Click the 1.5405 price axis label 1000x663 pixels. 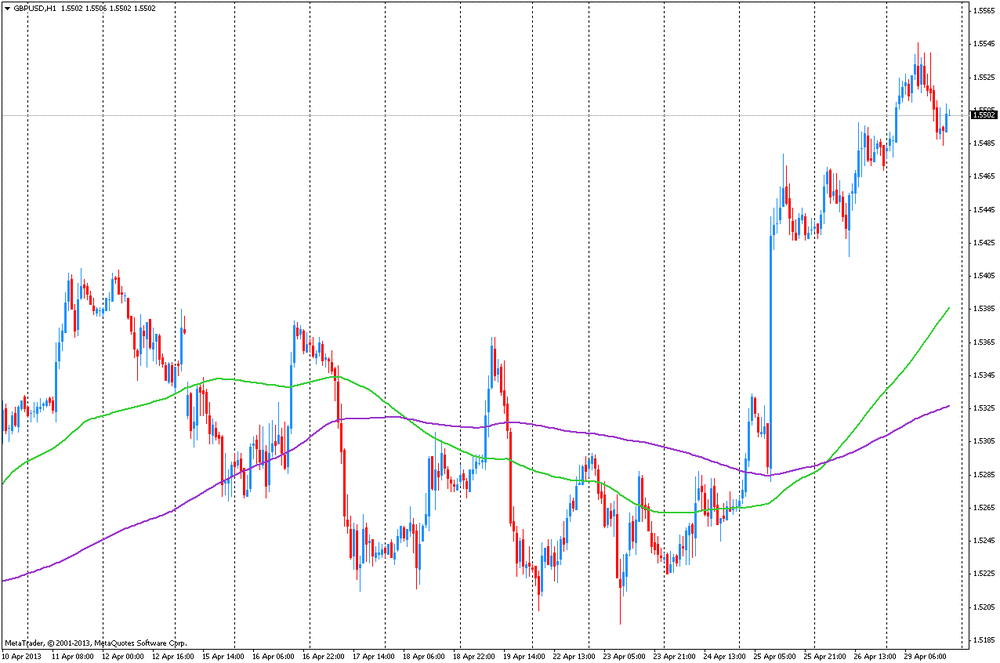pos(985,275)
